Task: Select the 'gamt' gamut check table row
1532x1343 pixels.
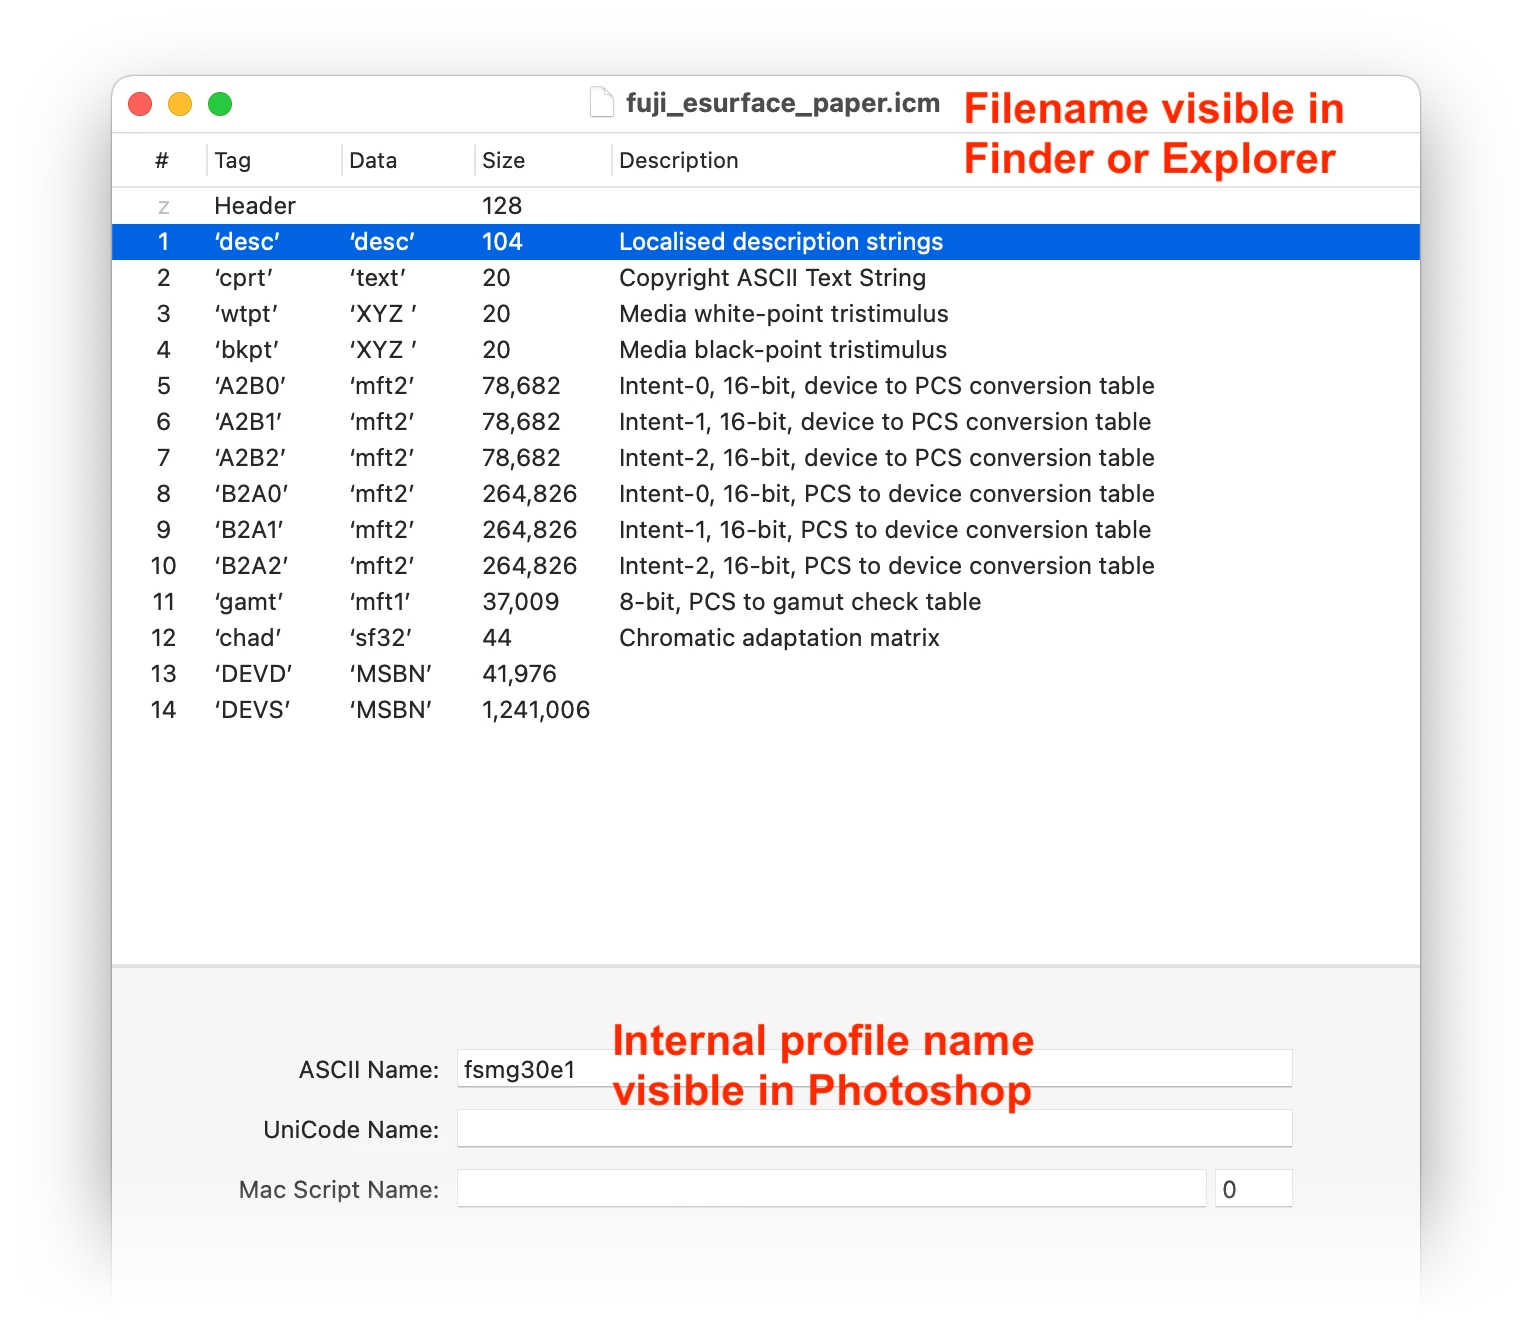Action: (x=766, y=602)
